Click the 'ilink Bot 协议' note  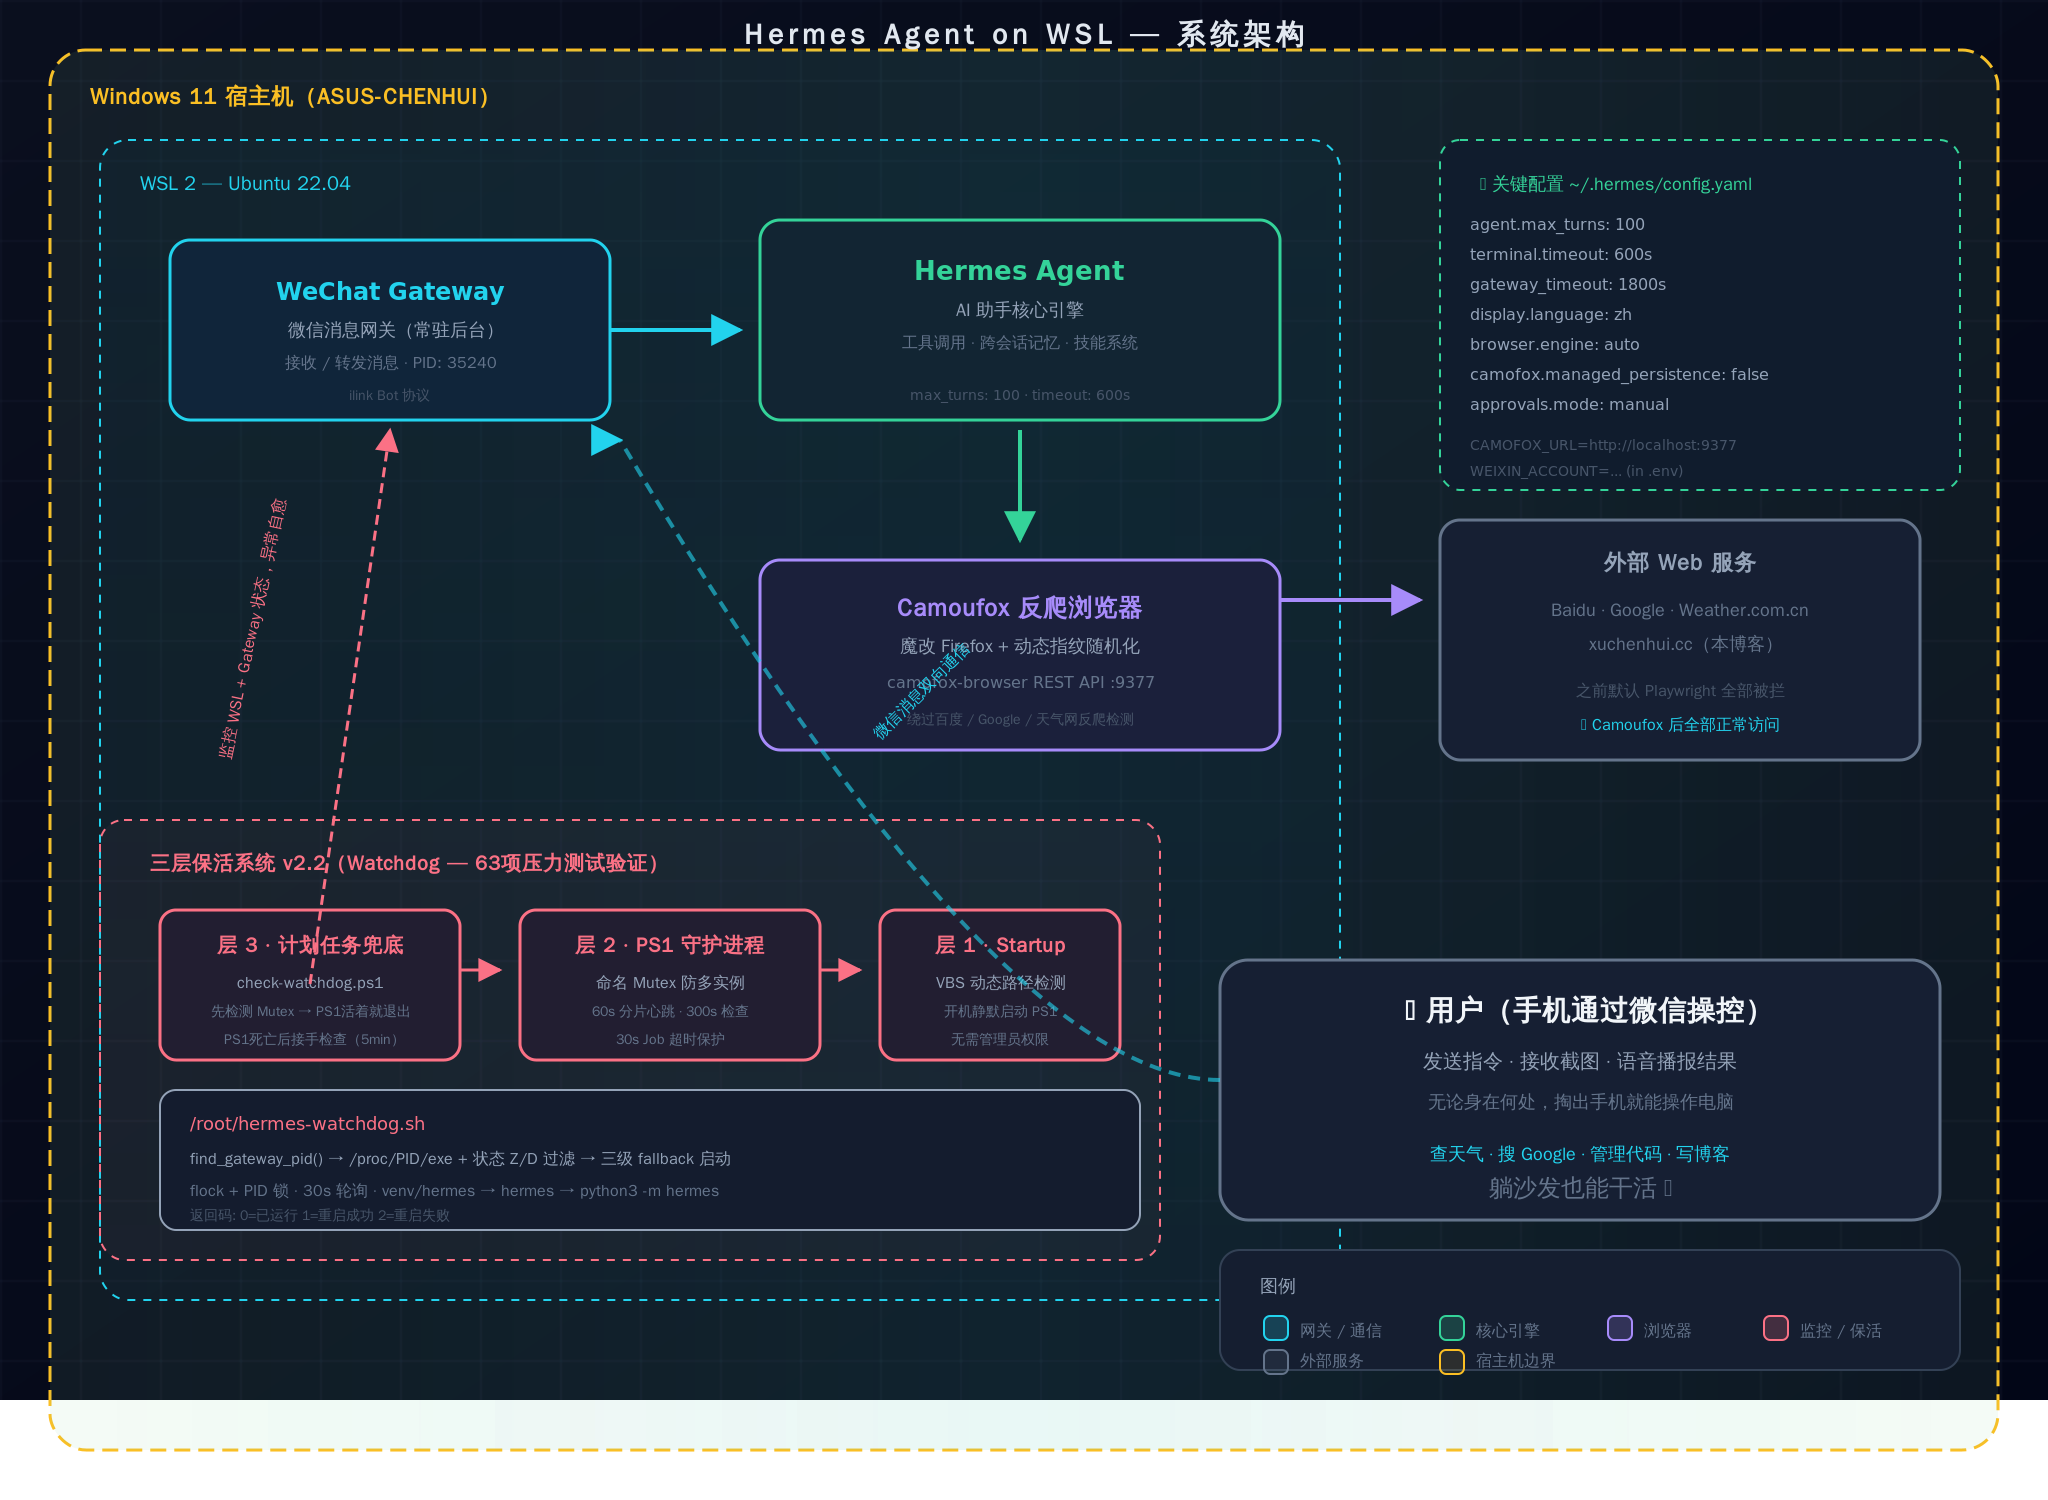(x=390, y=396)
